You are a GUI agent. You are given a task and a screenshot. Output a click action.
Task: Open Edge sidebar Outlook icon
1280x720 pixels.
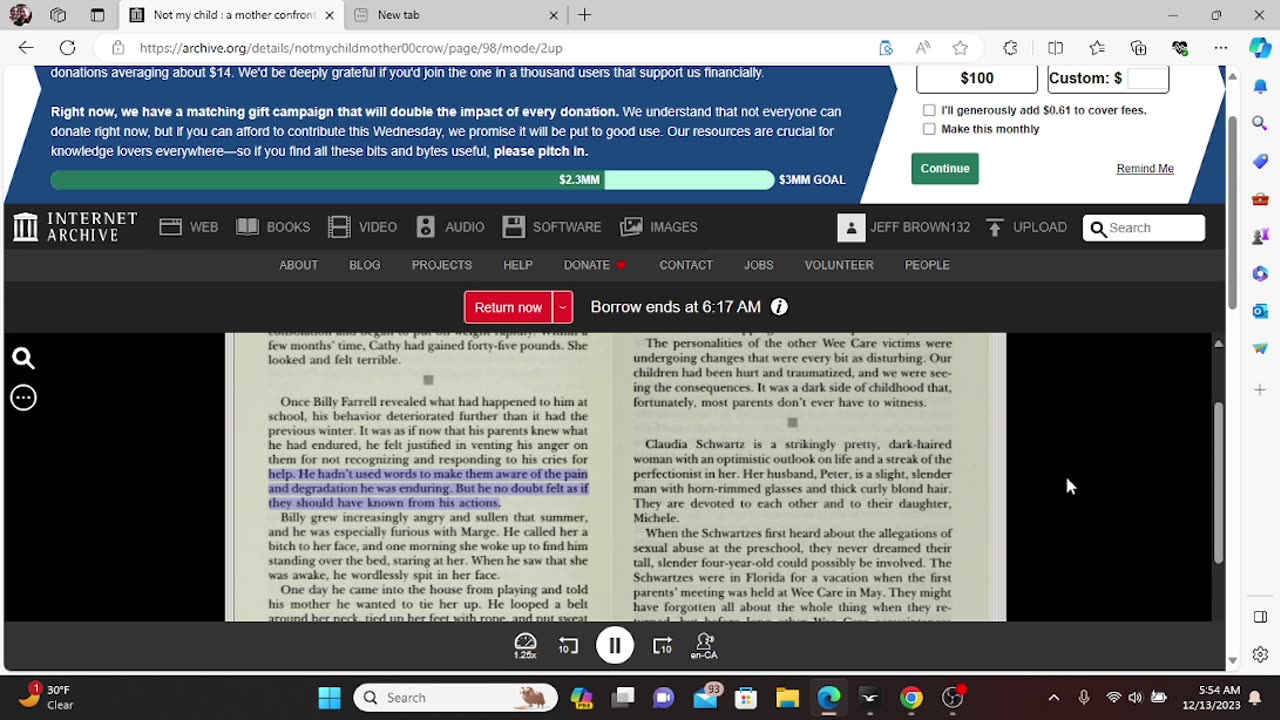coord(1260,311)
